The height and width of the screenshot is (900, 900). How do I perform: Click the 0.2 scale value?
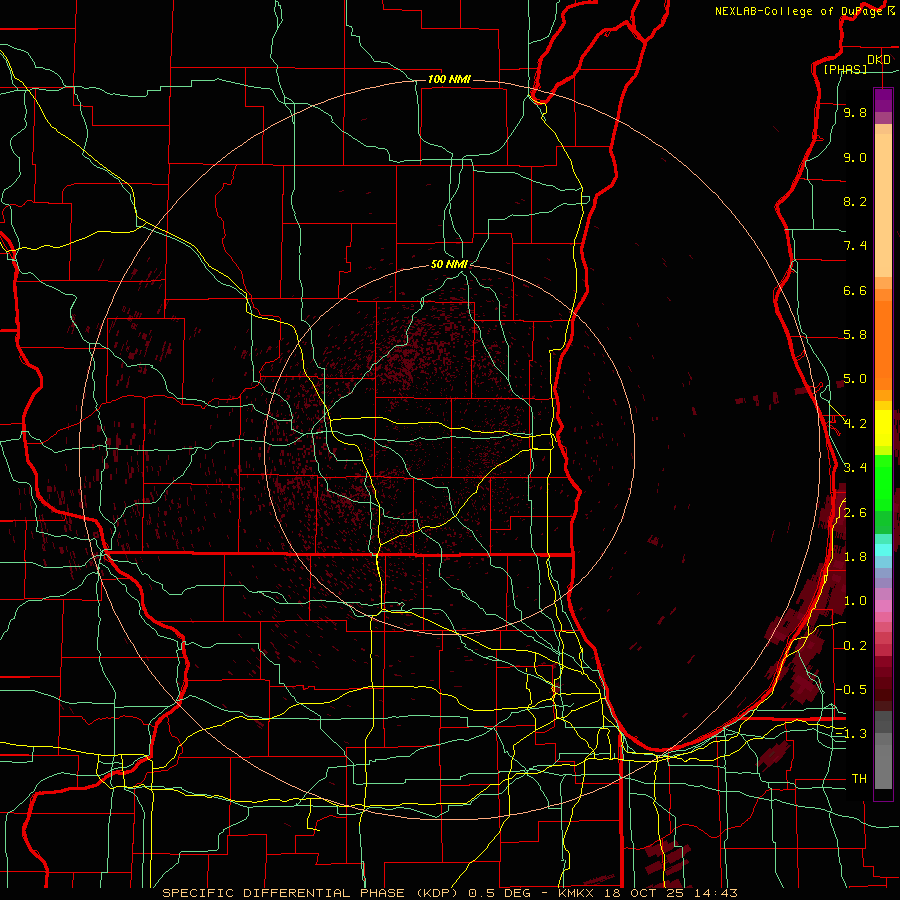[x=855, y=646]
